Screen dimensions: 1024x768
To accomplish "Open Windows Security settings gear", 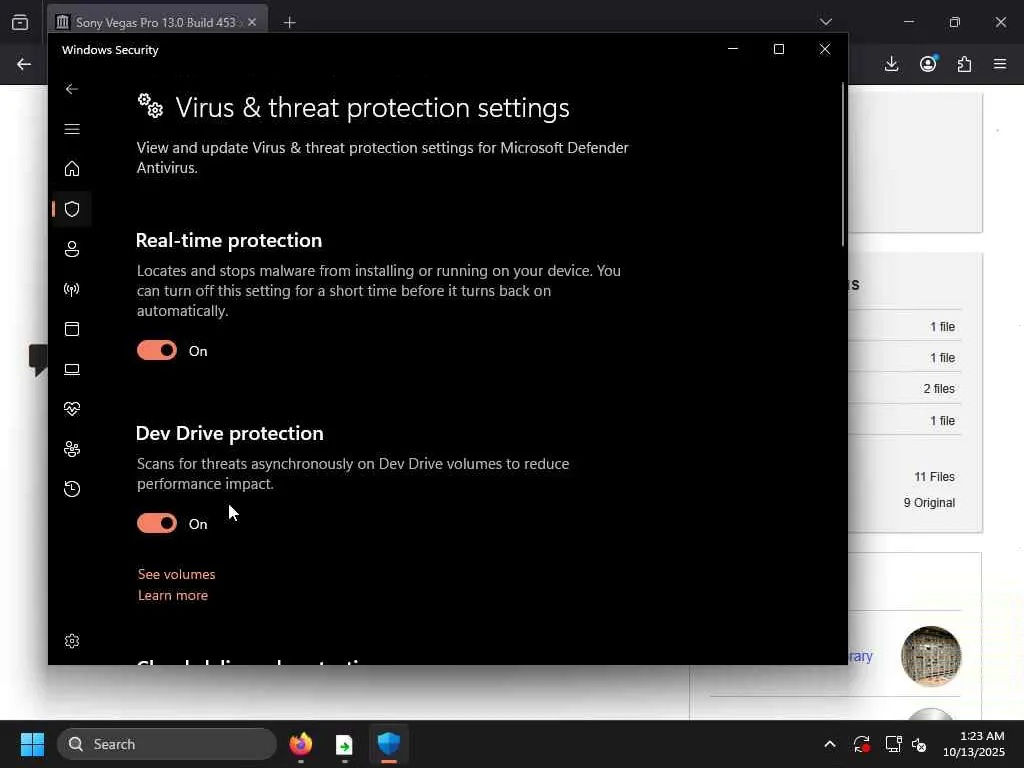I will pyautogui.click(x=72, y=641).
